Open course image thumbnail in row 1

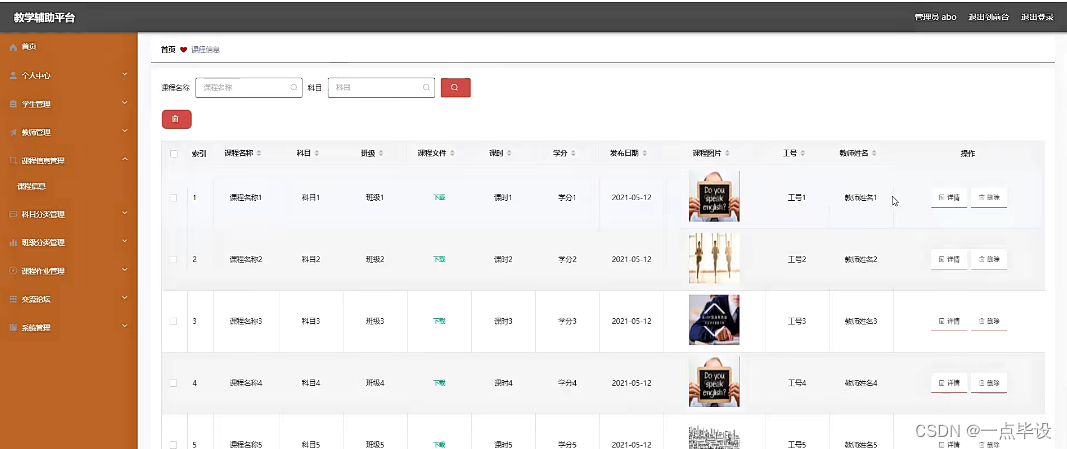coord(714,197)
